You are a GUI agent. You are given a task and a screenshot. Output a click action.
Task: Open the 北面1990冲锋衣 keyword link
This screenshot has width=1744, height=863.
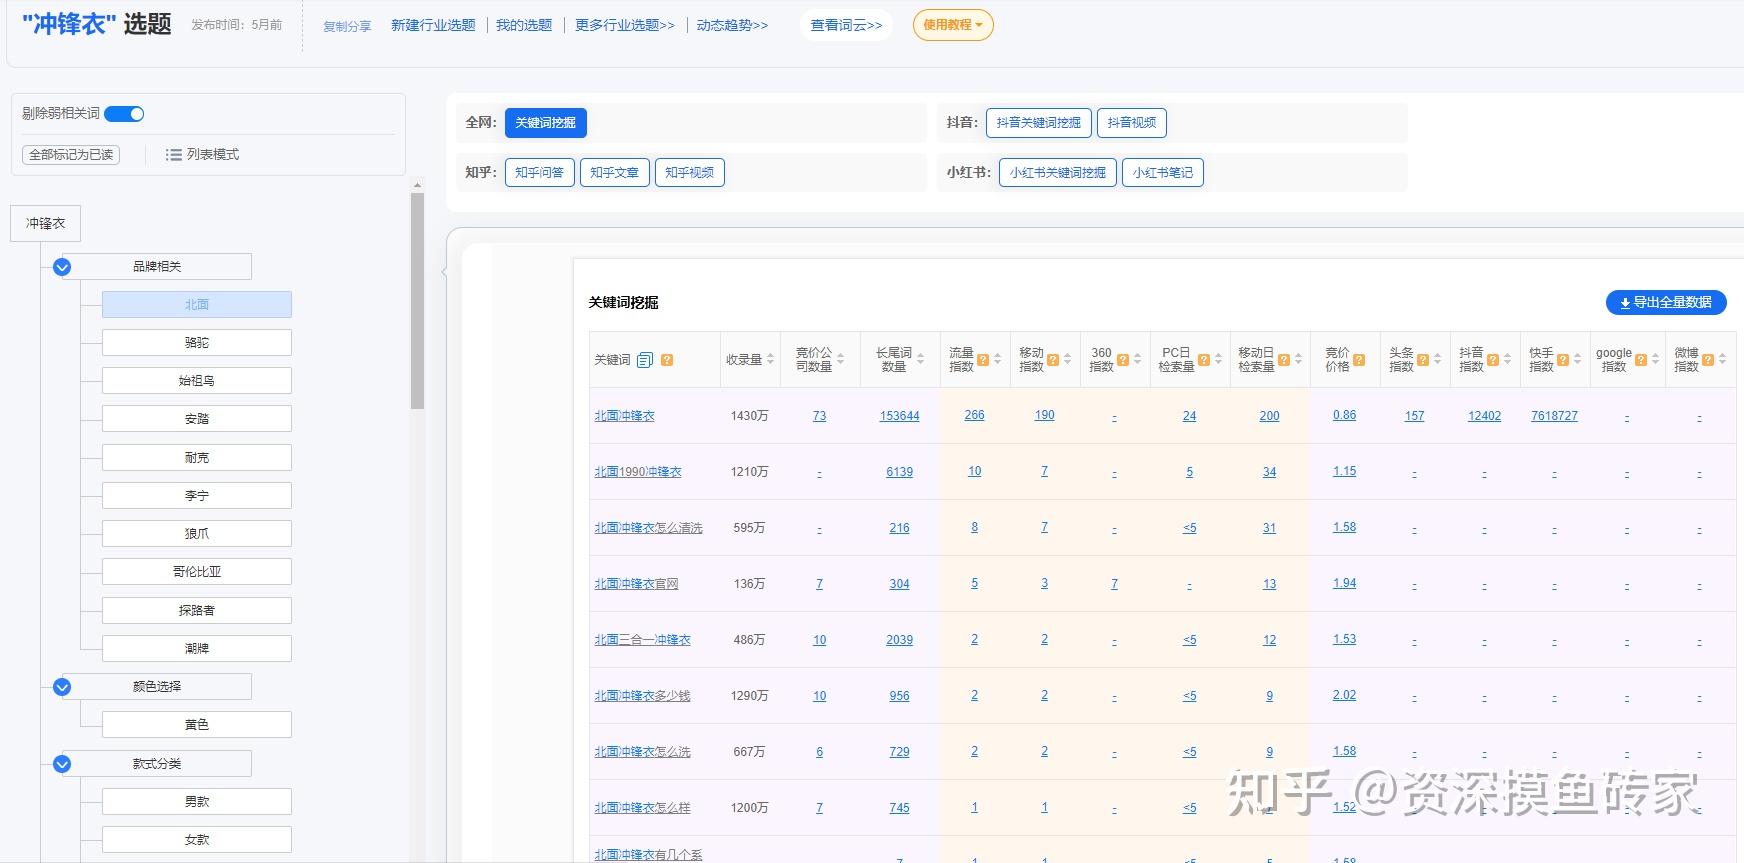[638, 472]
